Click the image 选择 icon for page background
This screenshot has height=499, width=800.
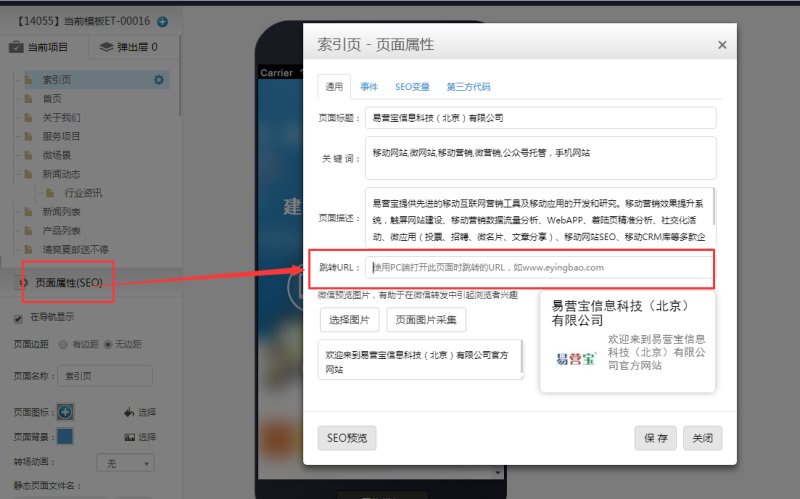point(130,437)
